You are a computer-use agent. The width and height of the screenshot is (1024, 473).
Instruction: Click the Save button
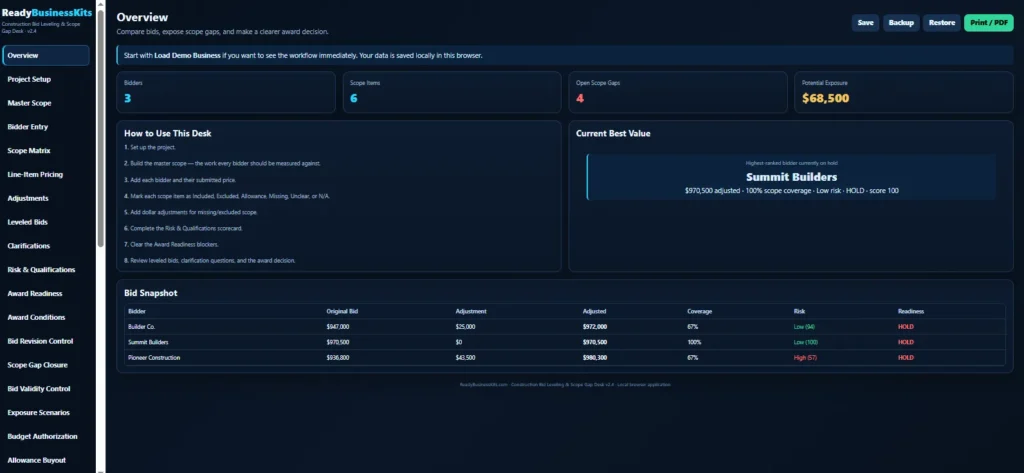[x=865, y=23]
